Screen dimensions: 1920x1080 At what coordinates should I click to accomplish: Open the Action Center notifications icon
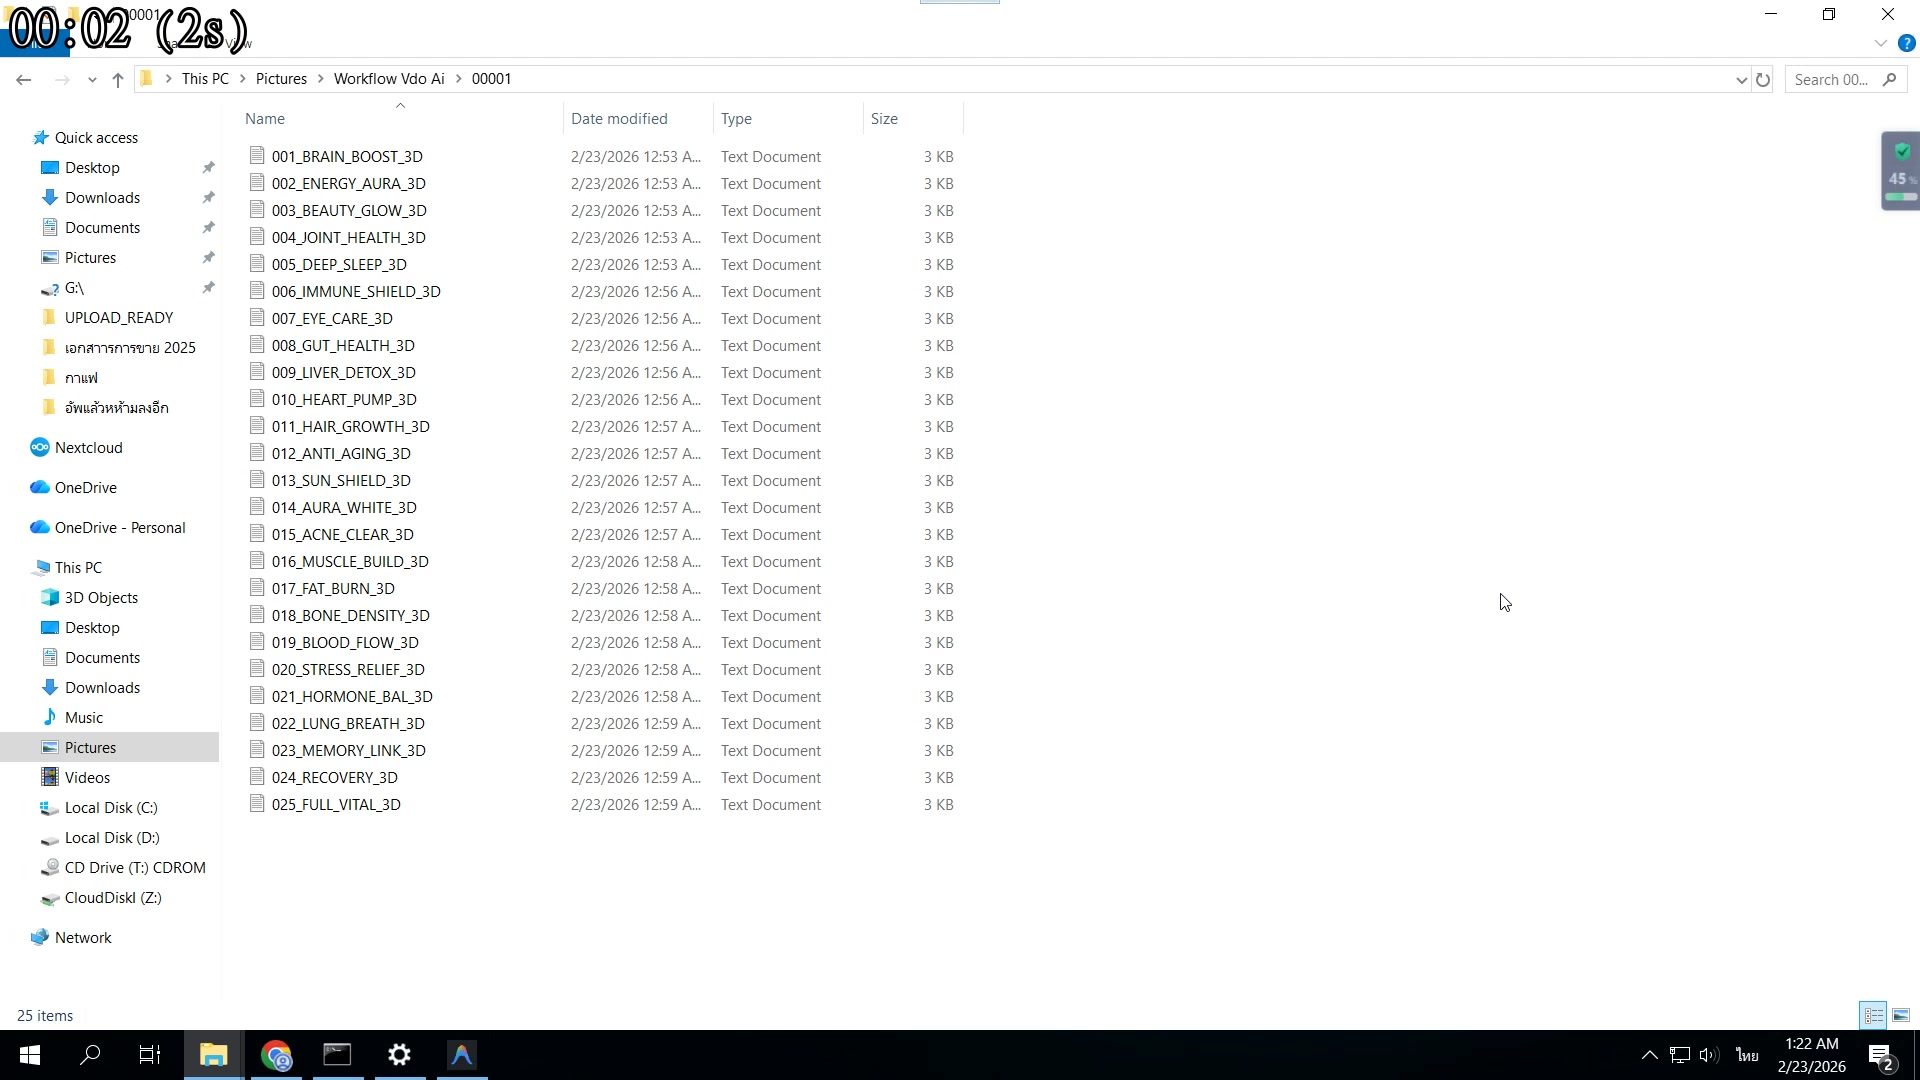[x=1880, y=1056]
